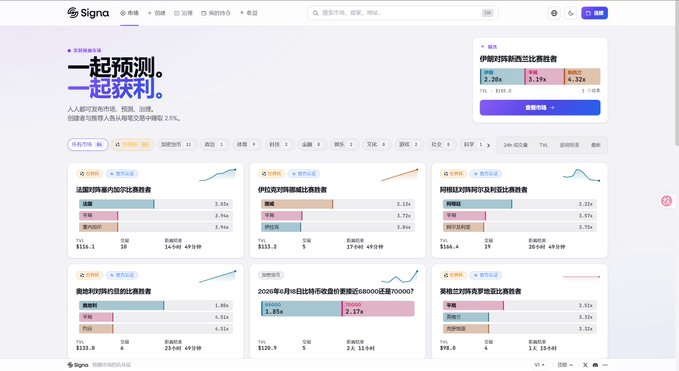Select 奥地利 1.80x outcome bar
This screenshot has height=371, width=679.
coord(155,306)
